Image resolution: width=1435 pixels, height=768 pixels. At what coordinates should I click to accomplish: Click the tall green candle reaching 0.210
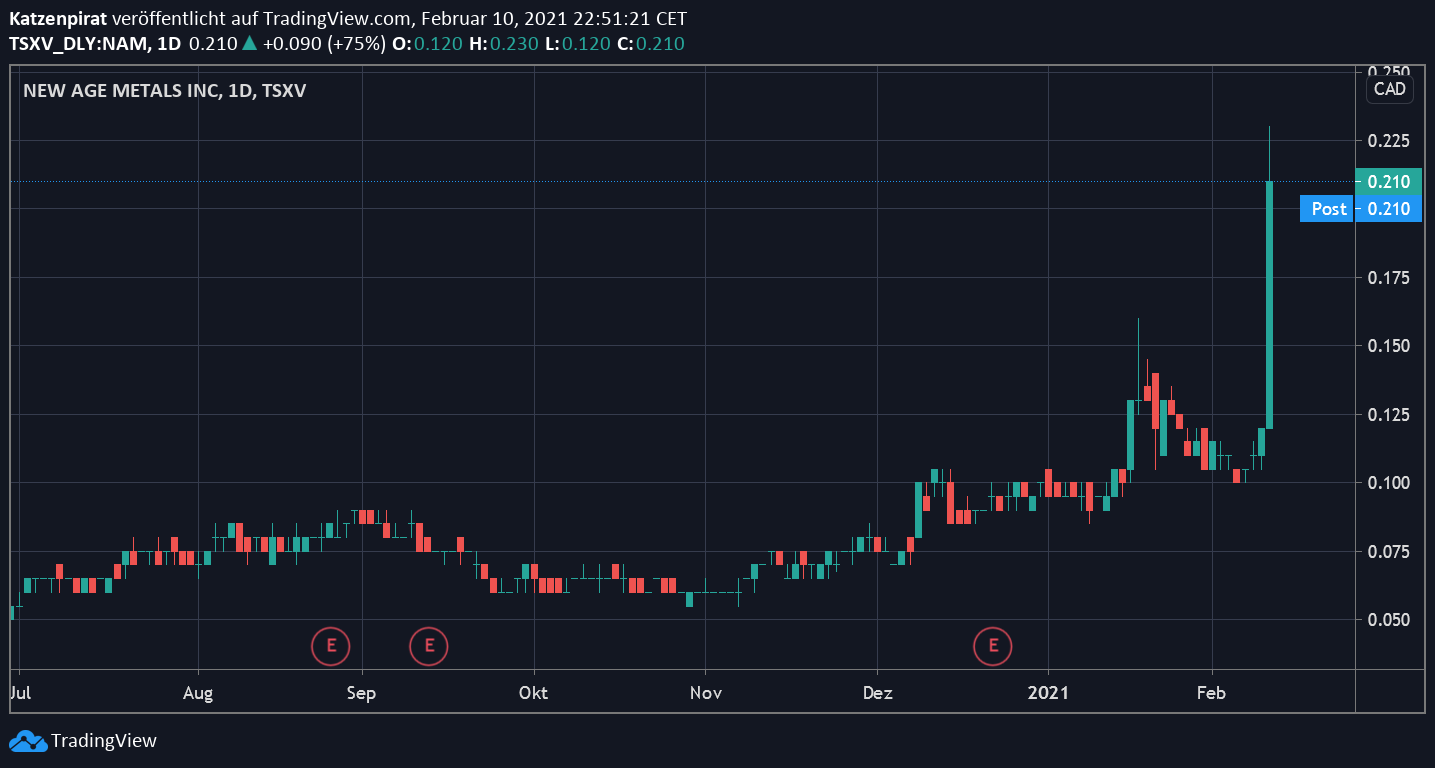tap(1269, 305)
